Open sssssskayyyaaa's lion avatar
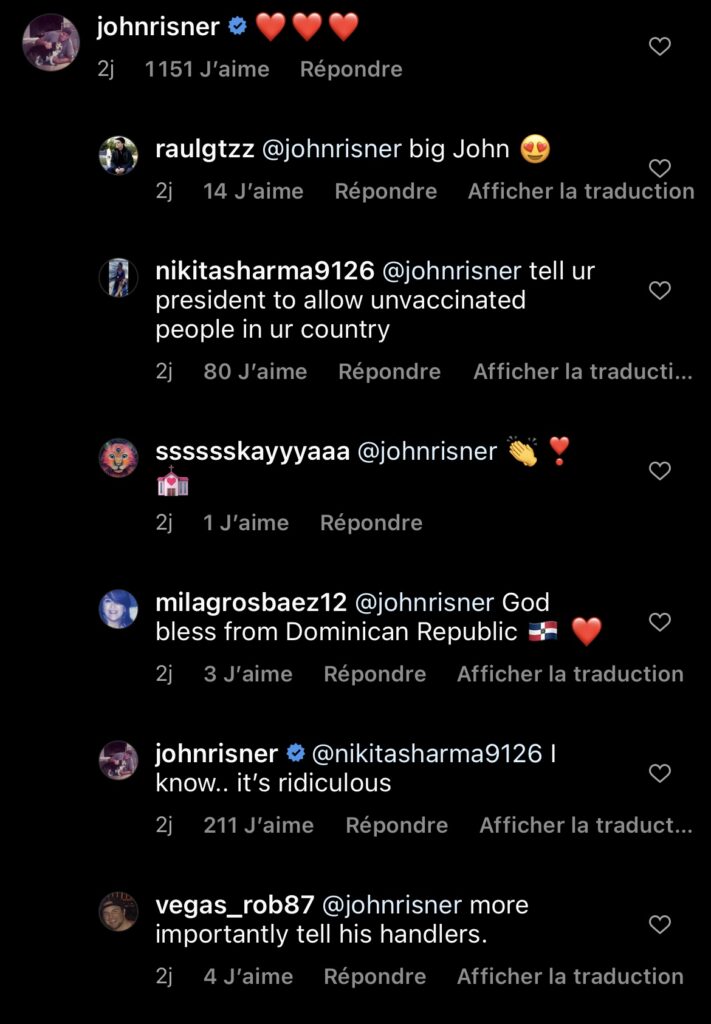The height and width of the screenshot is (1024, 711). tap(119, 458)
